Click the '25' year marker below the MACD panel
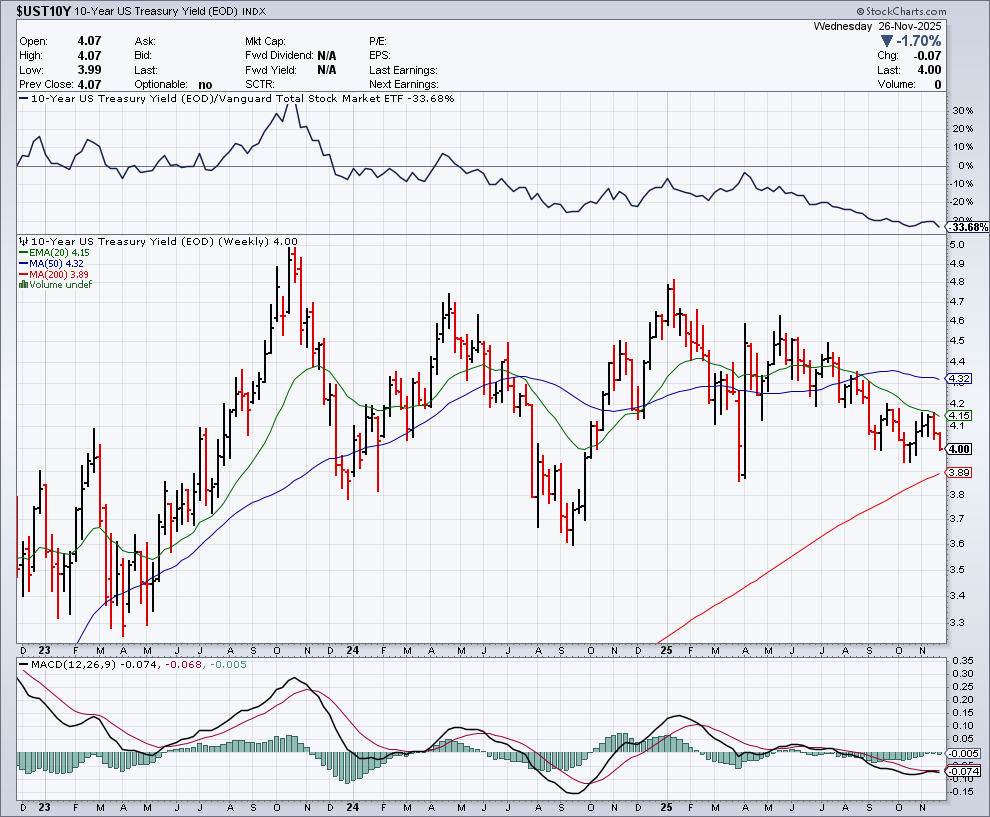990x817 pixels. 667,806
